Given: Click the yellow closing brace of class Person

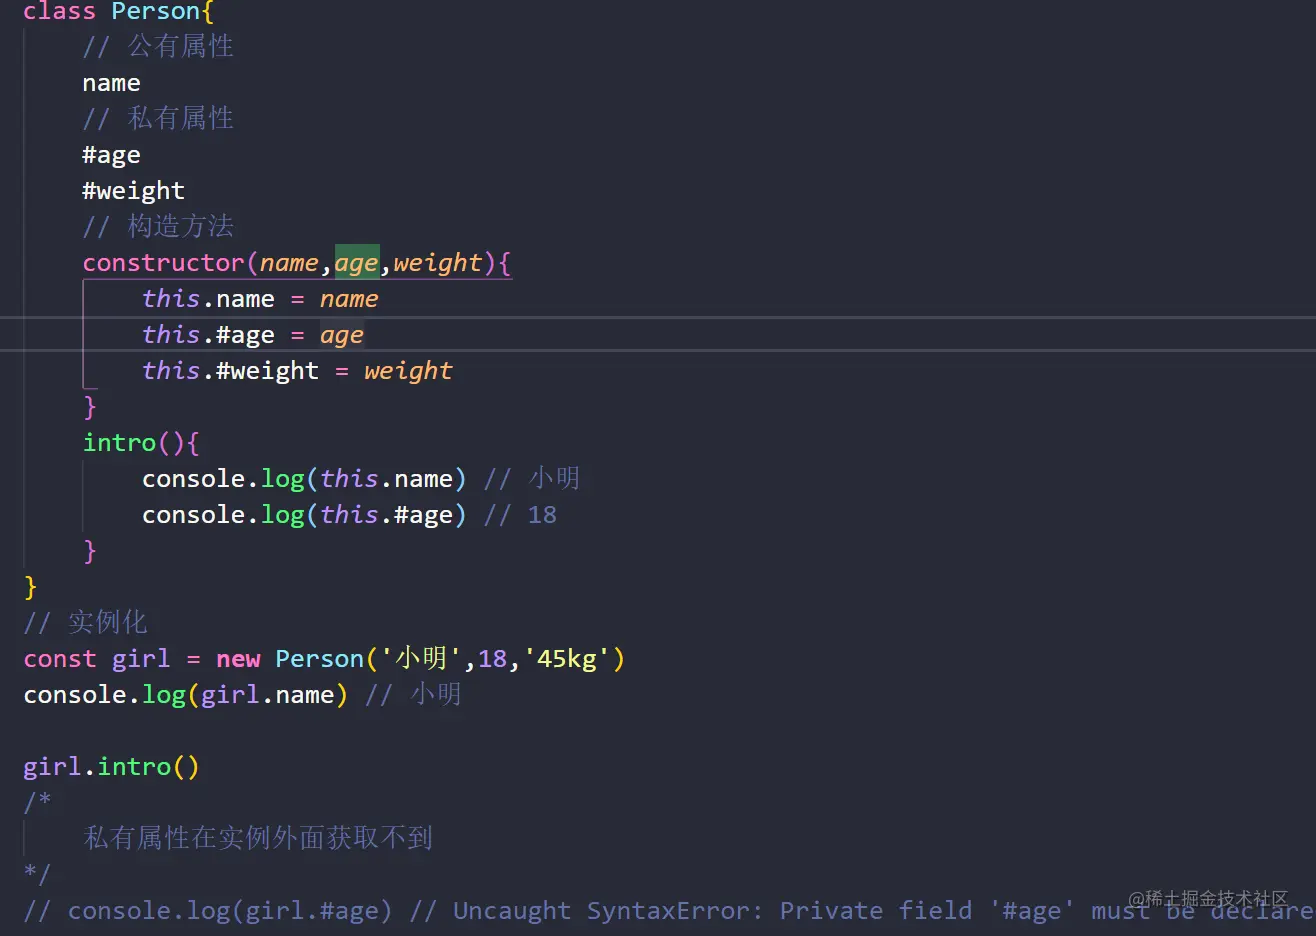Looking at the screenshot, I should coord(30,587).
